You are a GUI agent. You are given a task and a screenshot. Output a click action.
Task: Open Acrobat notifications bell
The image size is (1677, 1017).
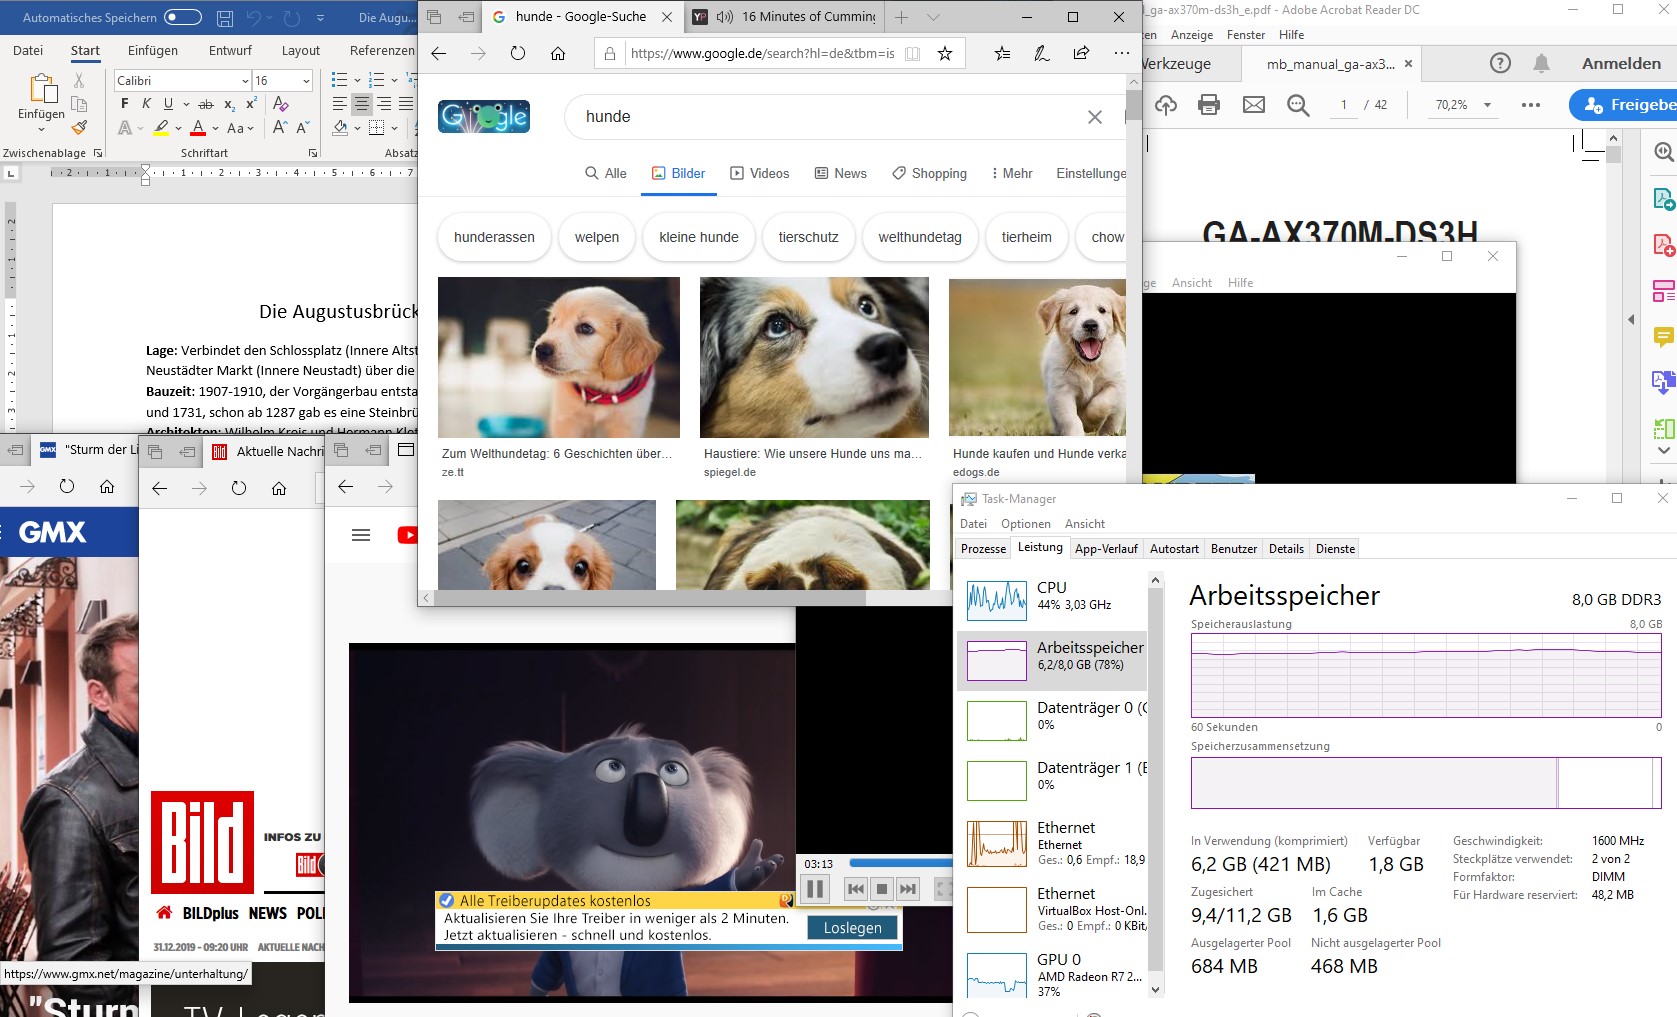tap(1542, 63)
